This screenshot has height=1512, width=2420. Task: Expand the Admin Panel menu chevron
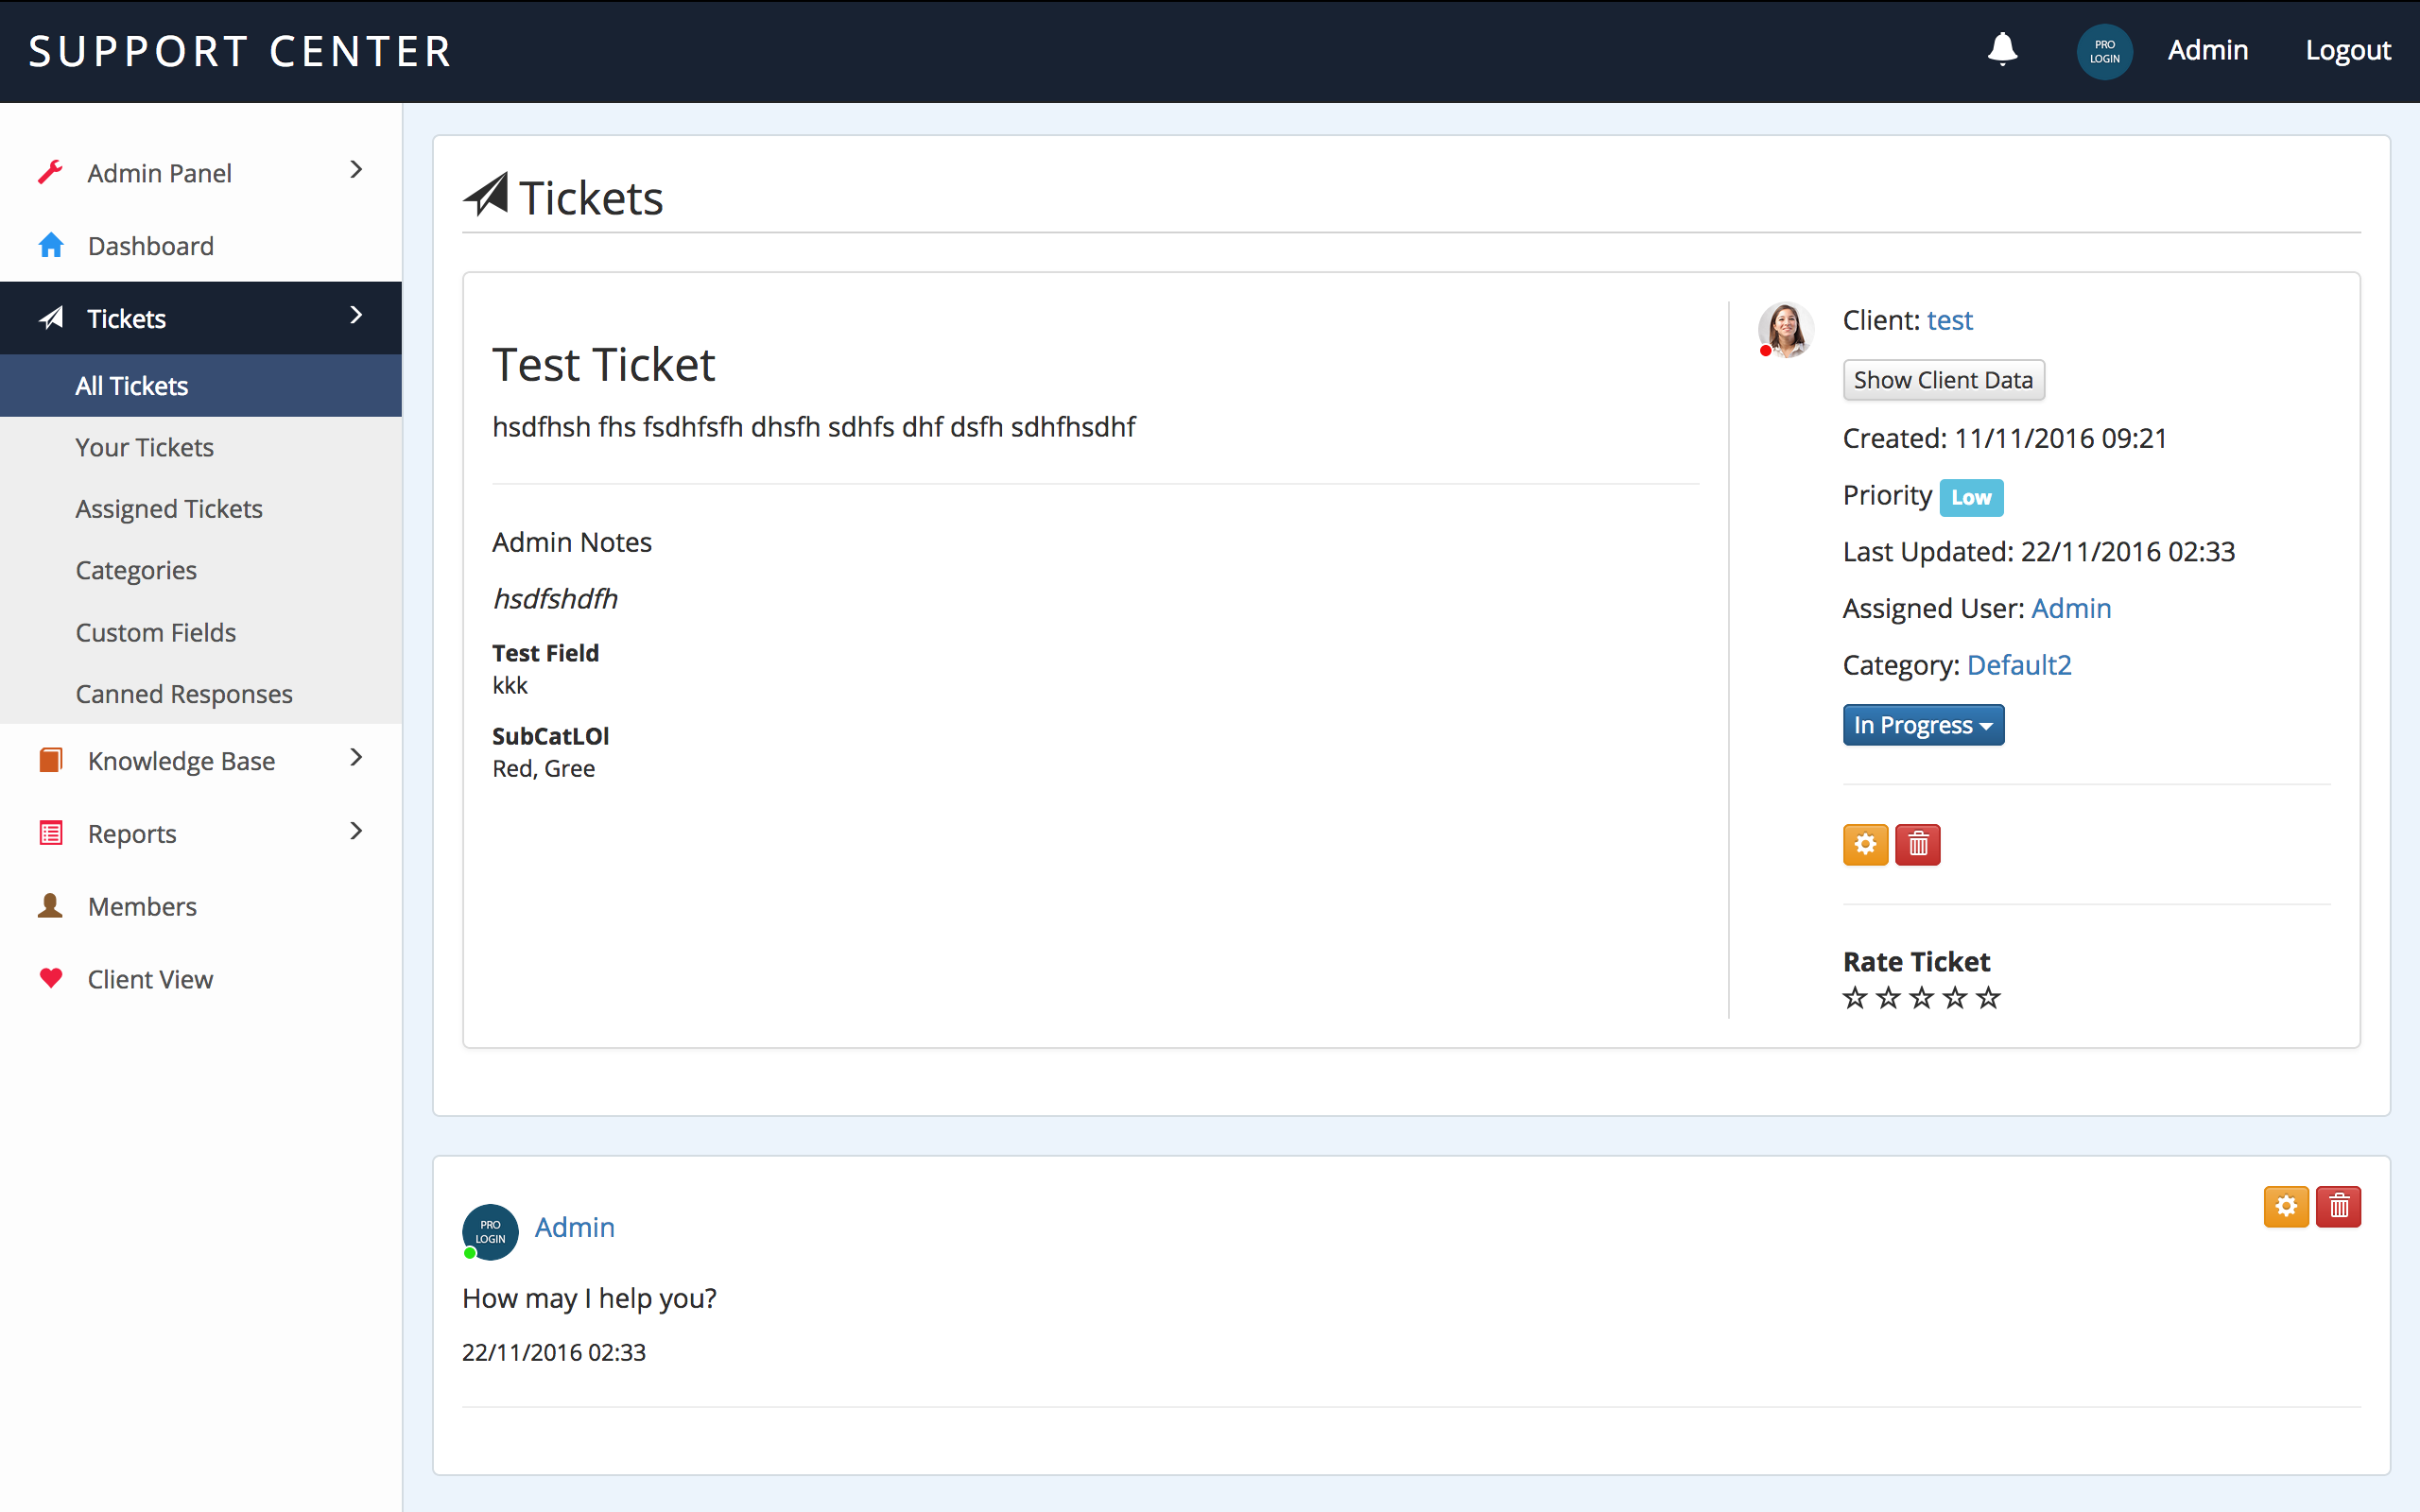pyautogui.click(x=356, y=171)
